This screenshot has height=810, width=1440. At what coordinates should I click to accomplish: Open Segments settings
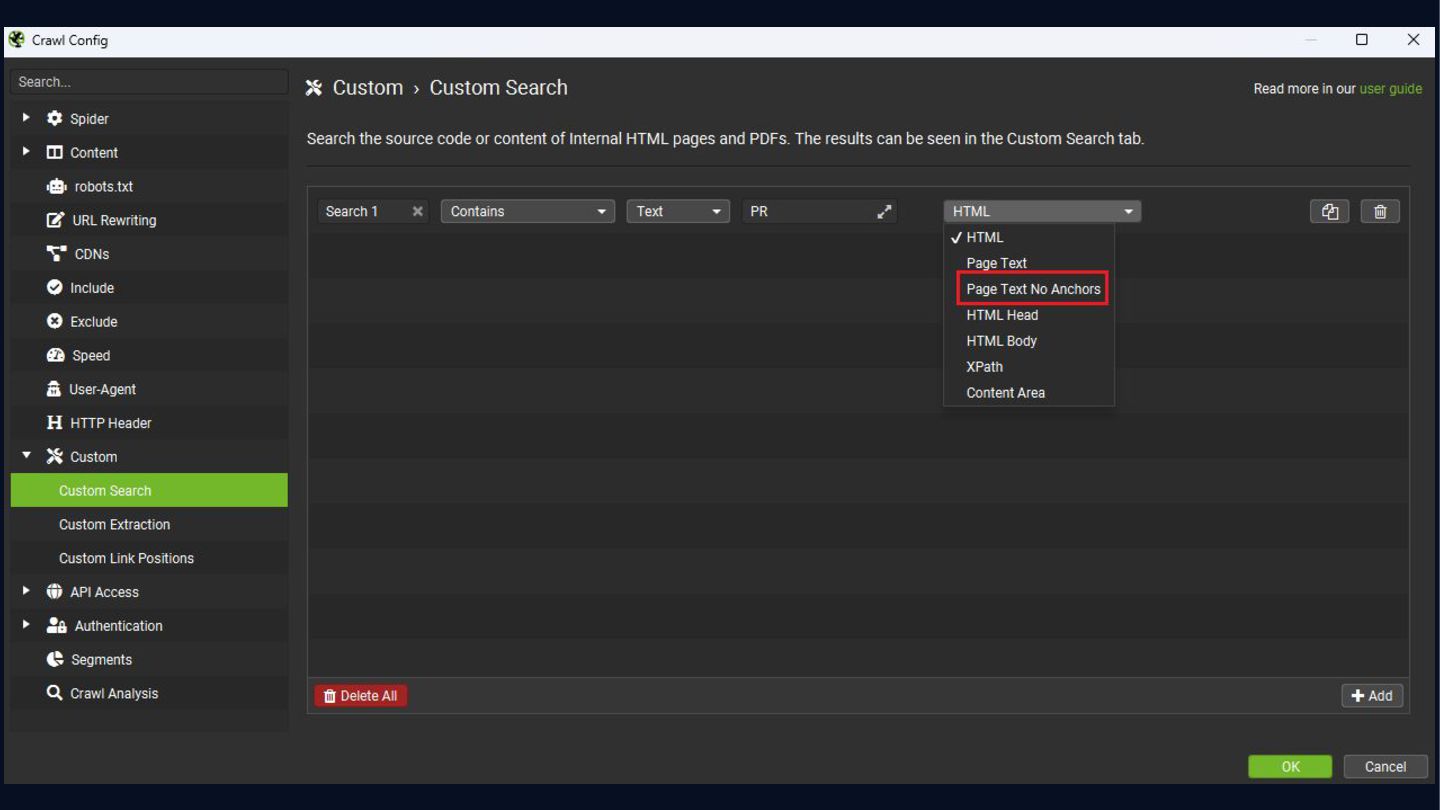point(149,659)
